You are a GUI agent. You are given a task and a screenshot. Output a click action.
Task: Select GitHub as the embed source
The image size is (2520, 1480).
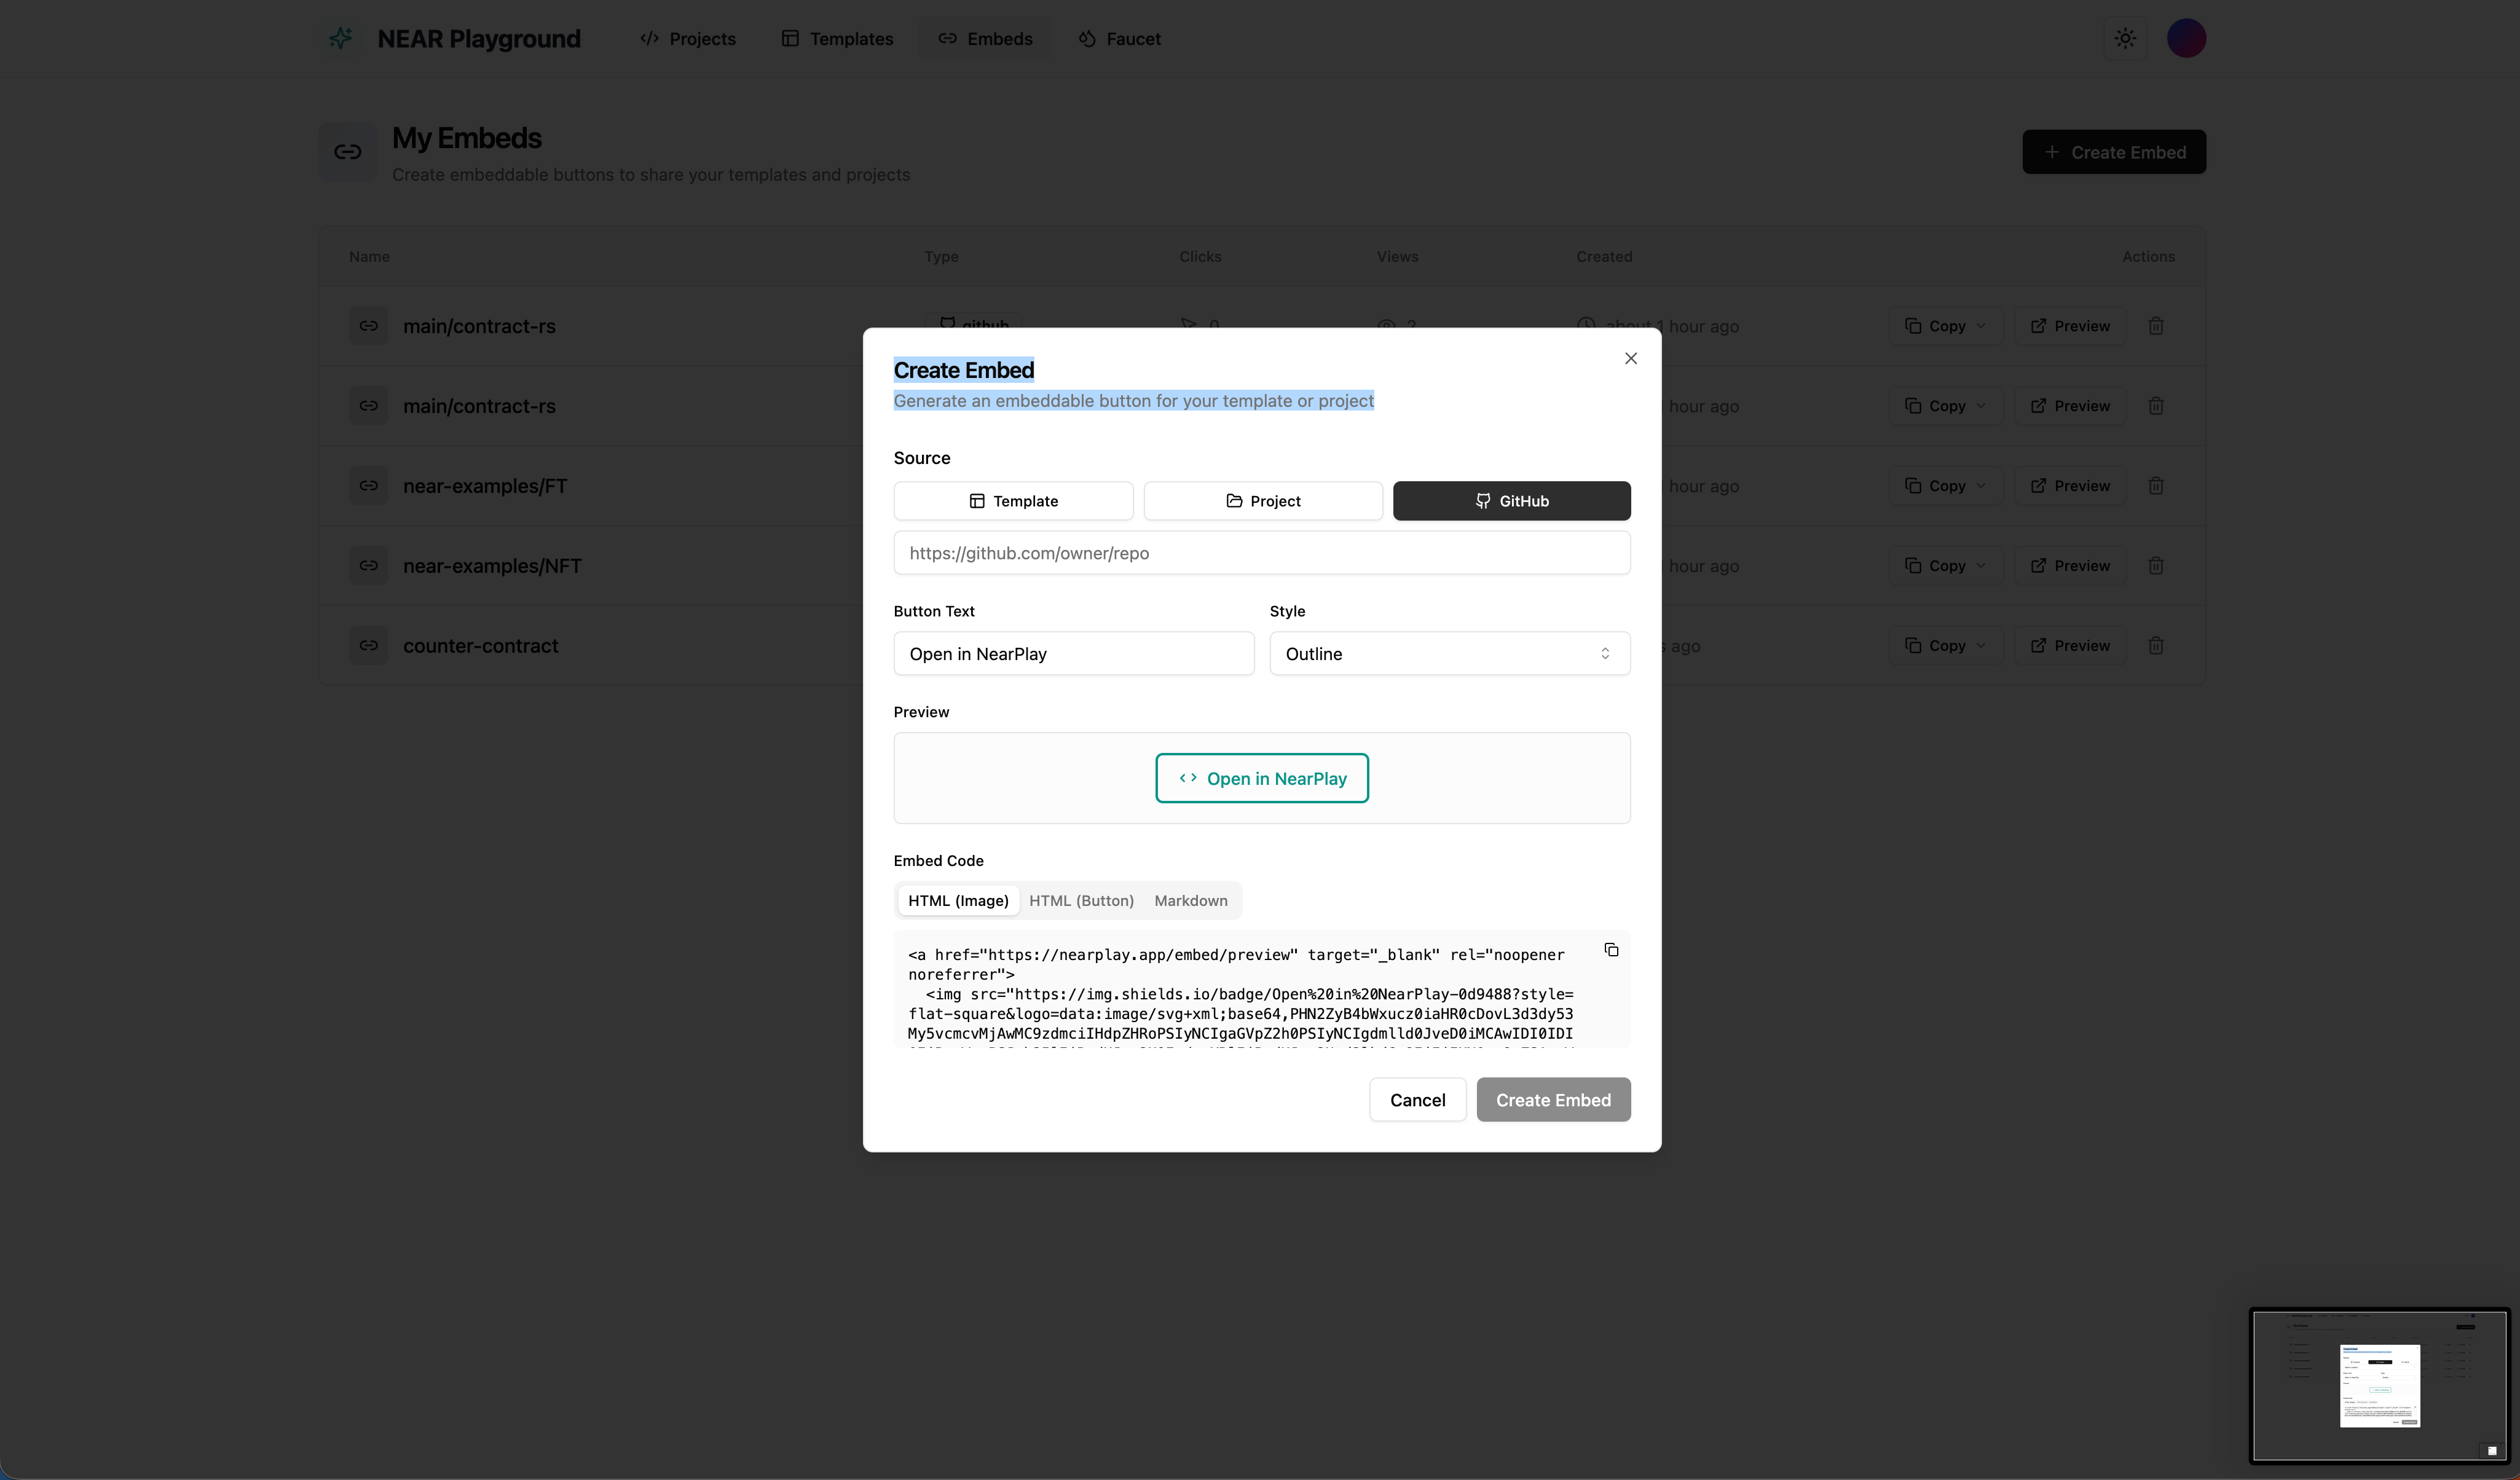coord(1512,501)
